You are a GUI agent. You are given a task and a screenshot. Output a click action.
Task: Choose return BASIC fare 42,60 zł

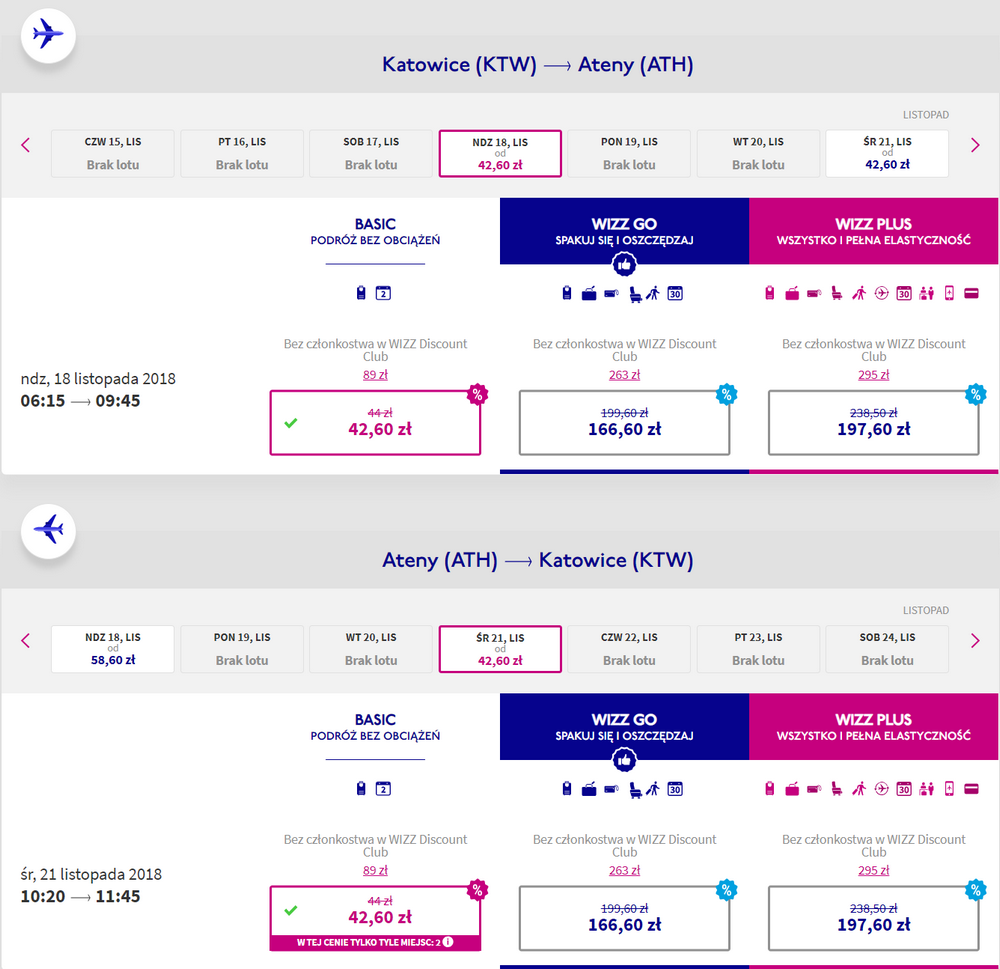point(375,918)
